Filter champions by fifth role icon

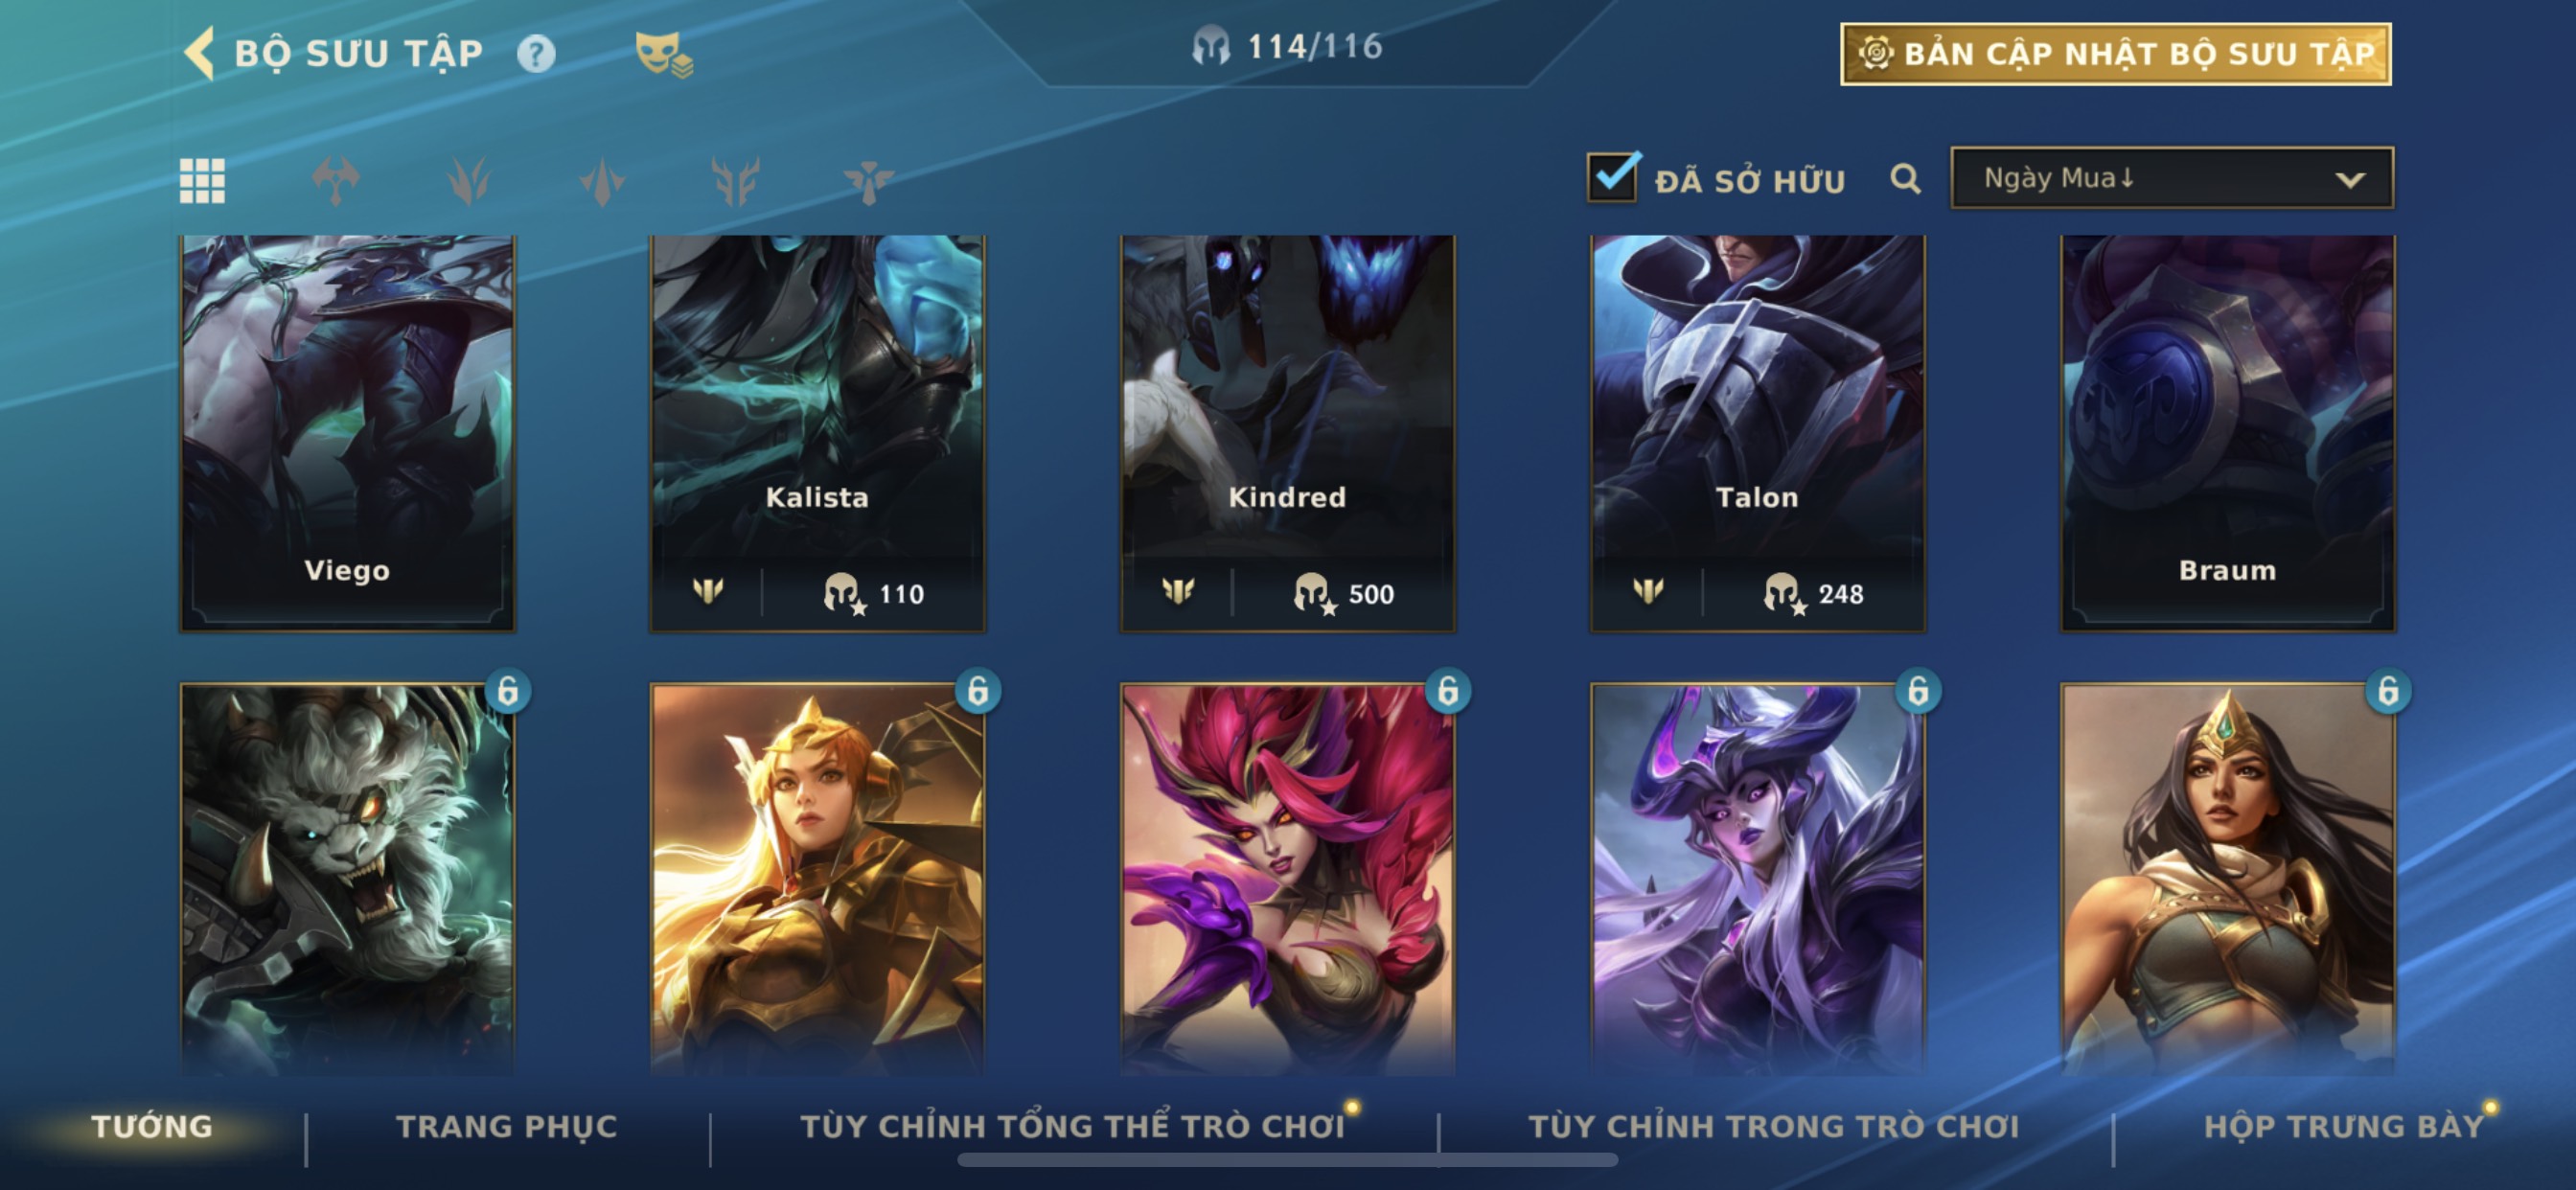(x=868, y=181)
